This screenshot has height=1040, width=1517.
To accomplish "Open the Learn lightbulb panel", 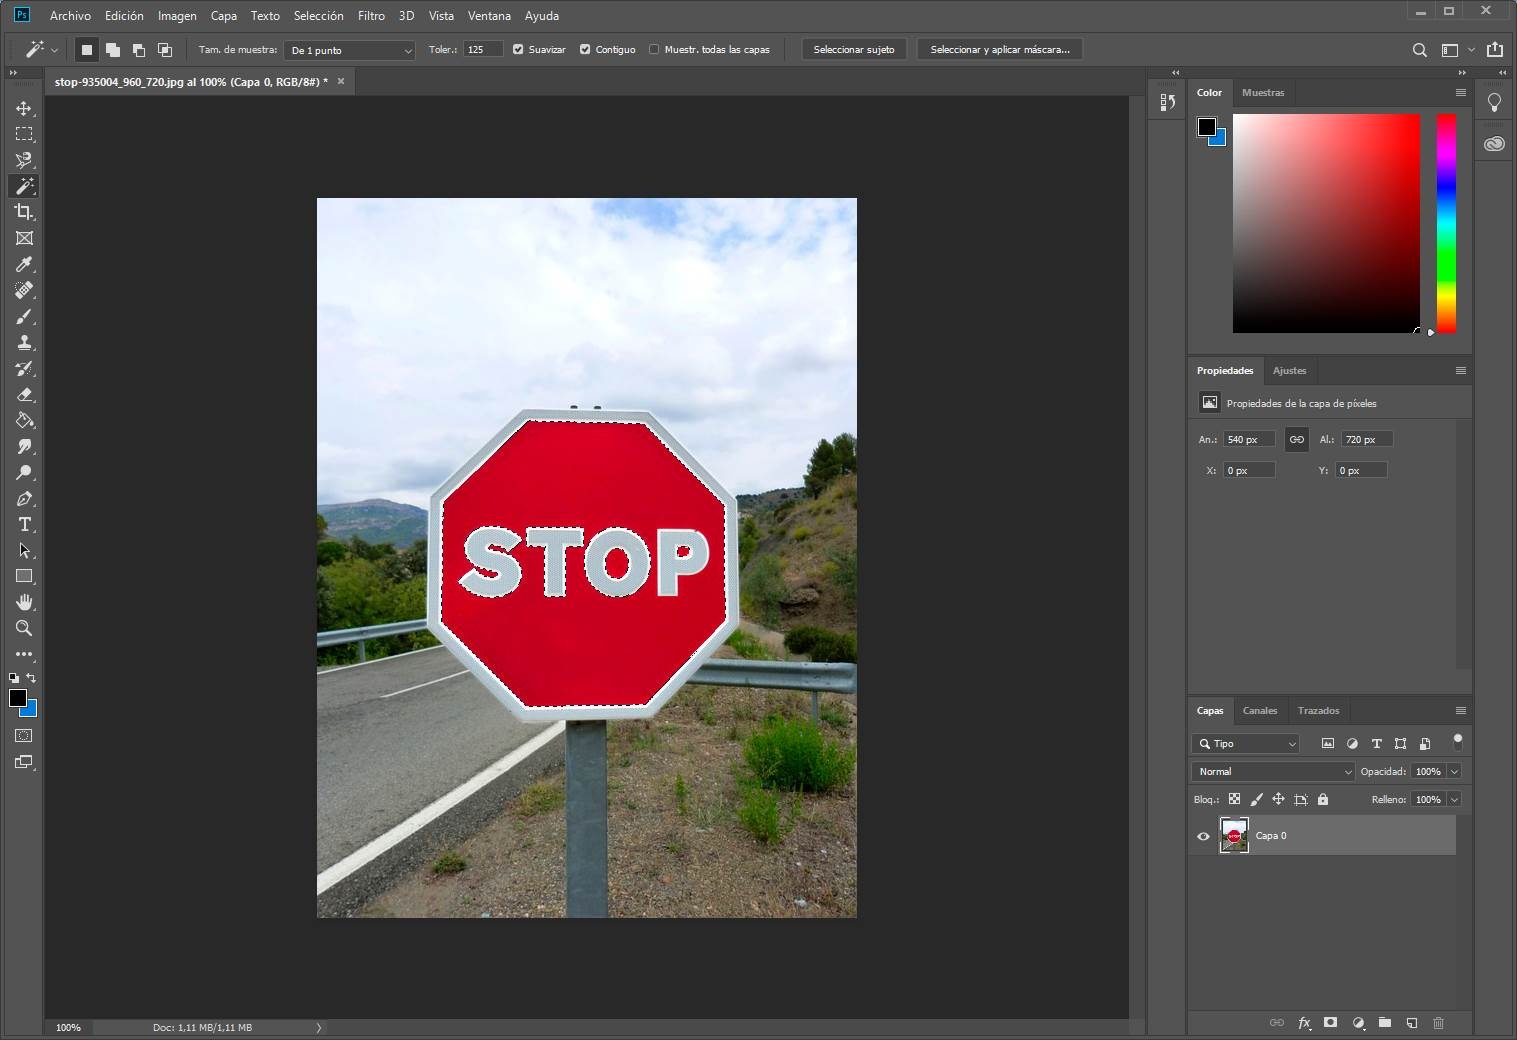I will click(x=1494, y=102).
